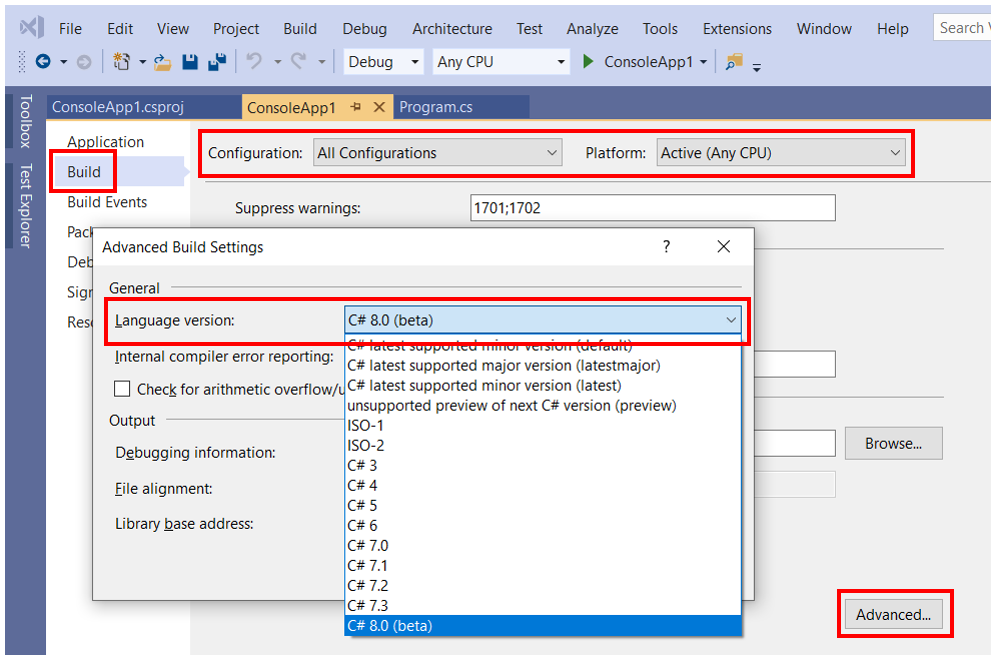Open the Any CPU solution platform dropdown
The image size is (995, 661).
pos(500,62)
